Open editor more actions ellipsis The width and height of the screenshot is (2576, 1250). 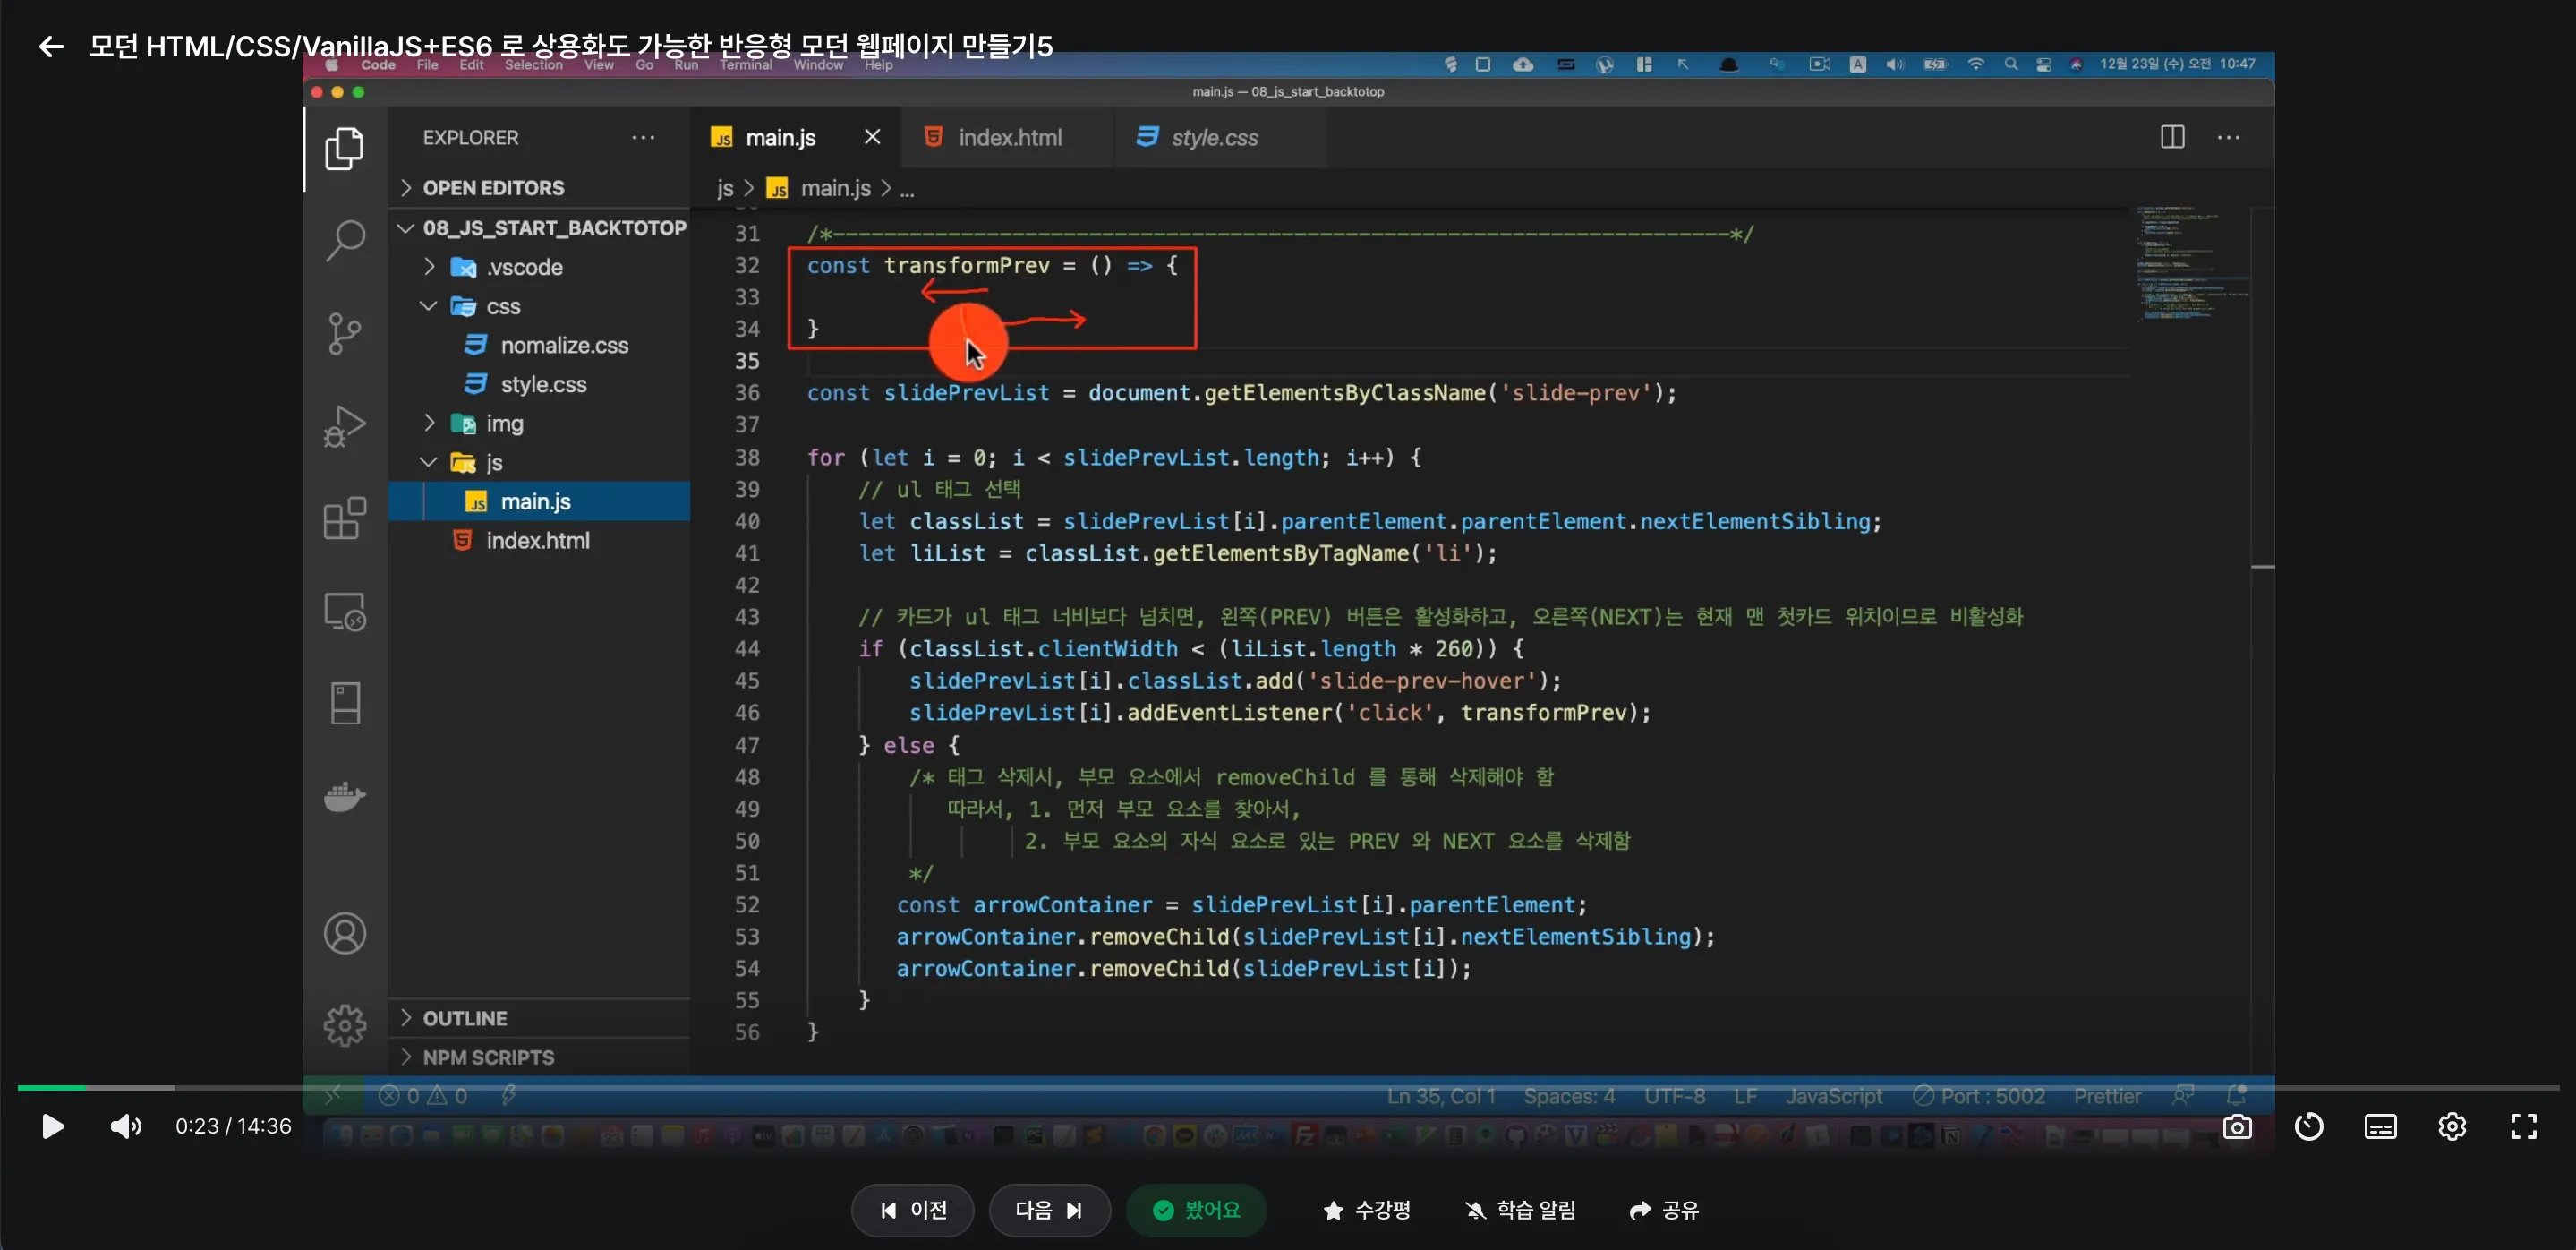[x=2229, y=137]
